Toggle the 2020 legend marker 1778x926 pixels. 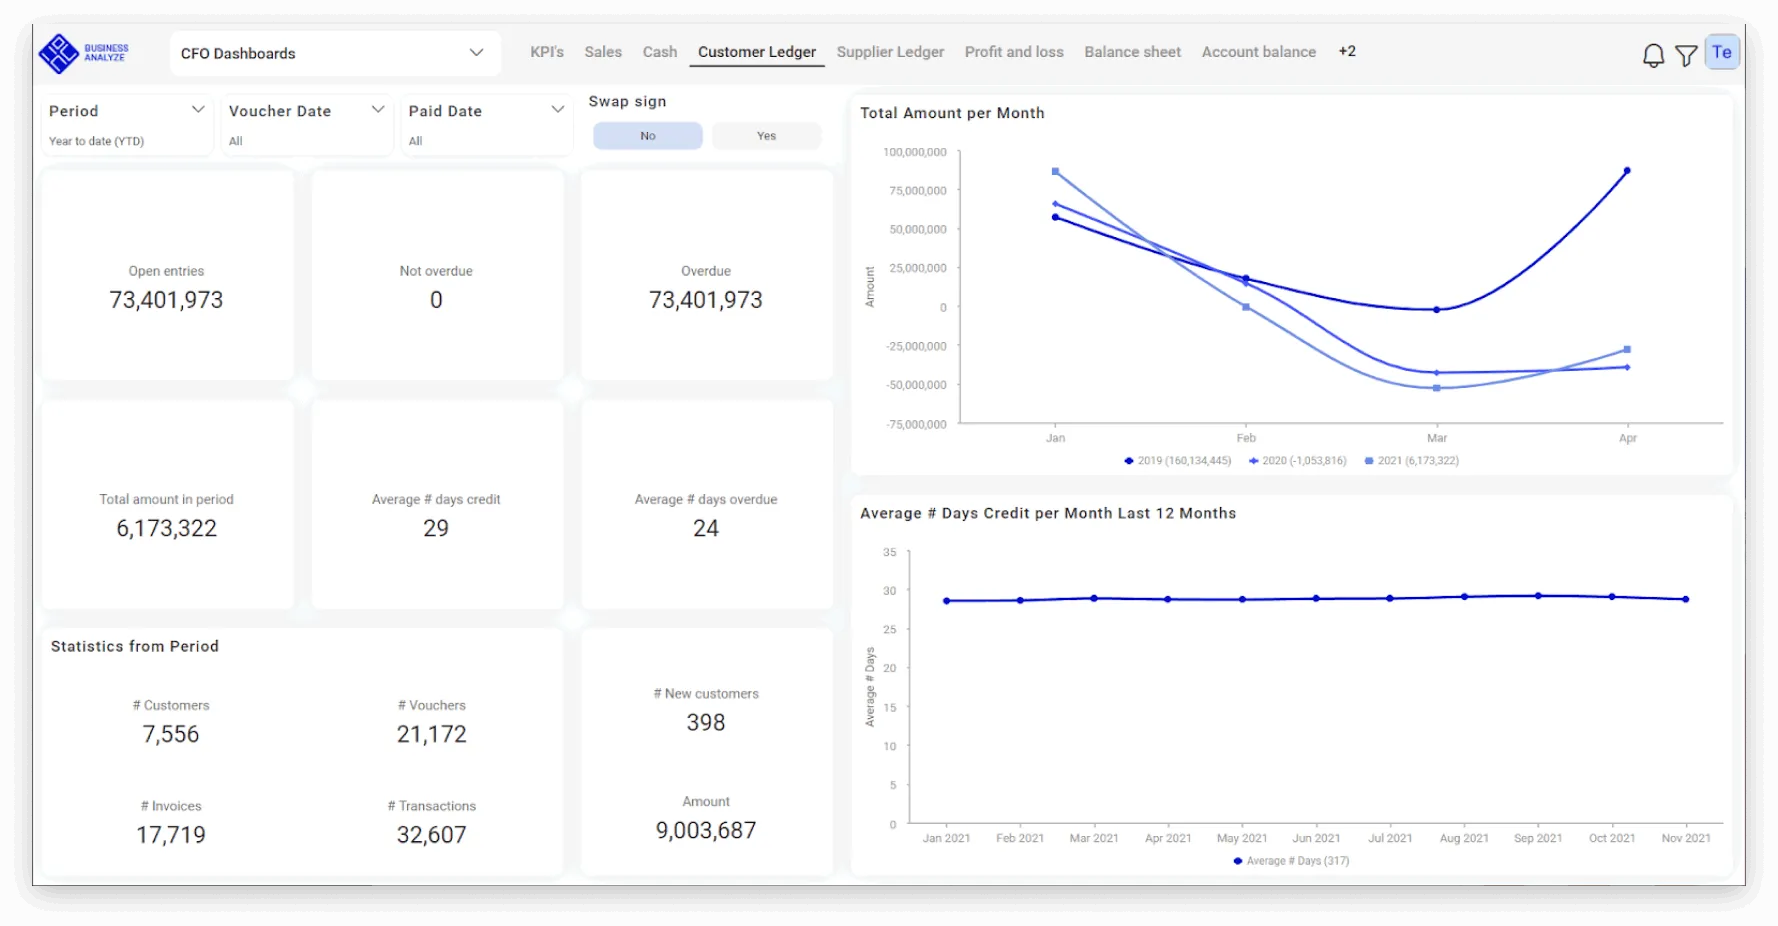click(1253, 461)
